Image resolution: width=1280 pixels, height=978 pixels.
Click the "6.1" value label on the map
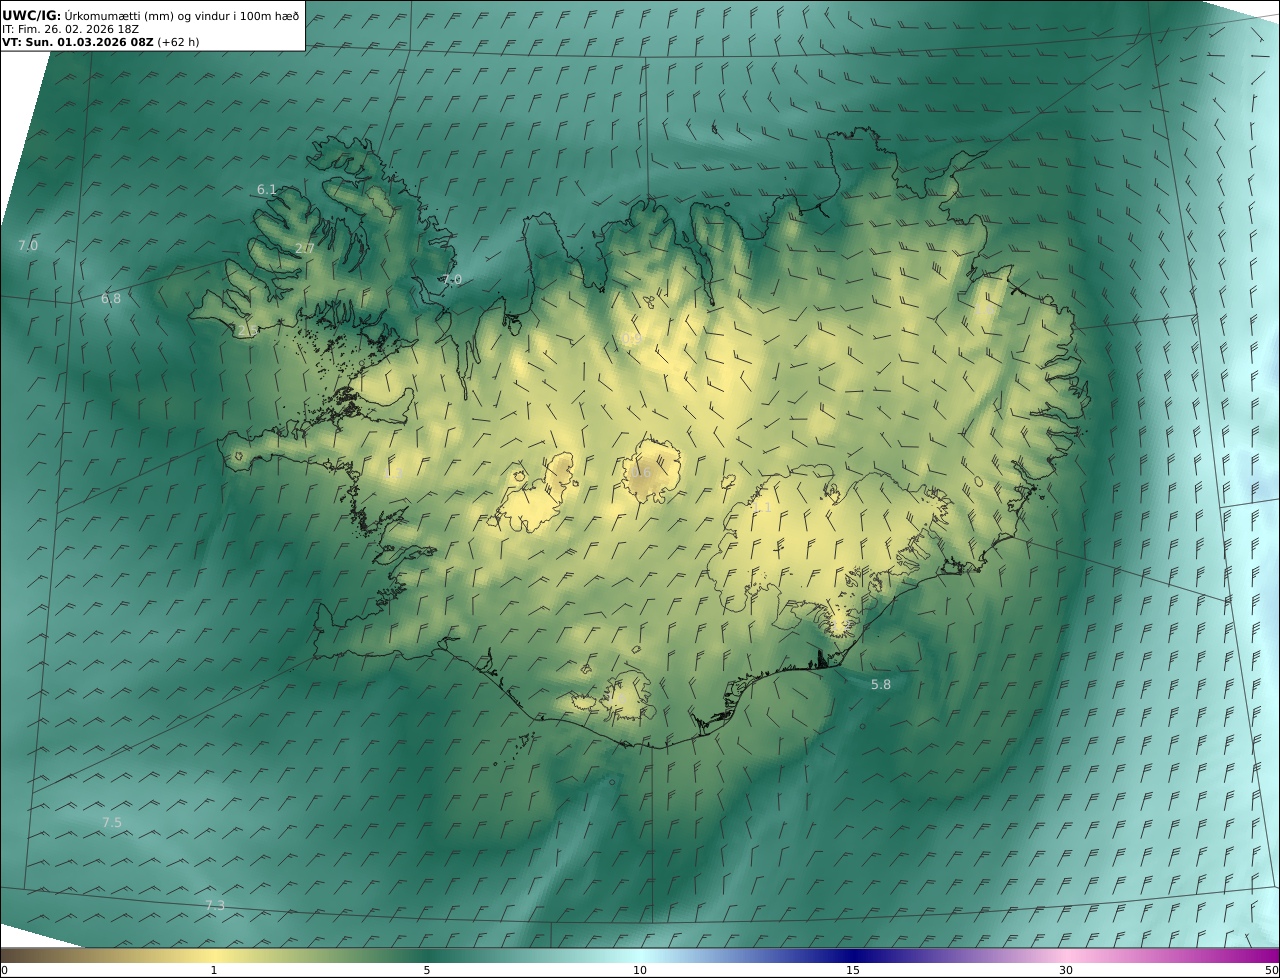click(267, 189)
